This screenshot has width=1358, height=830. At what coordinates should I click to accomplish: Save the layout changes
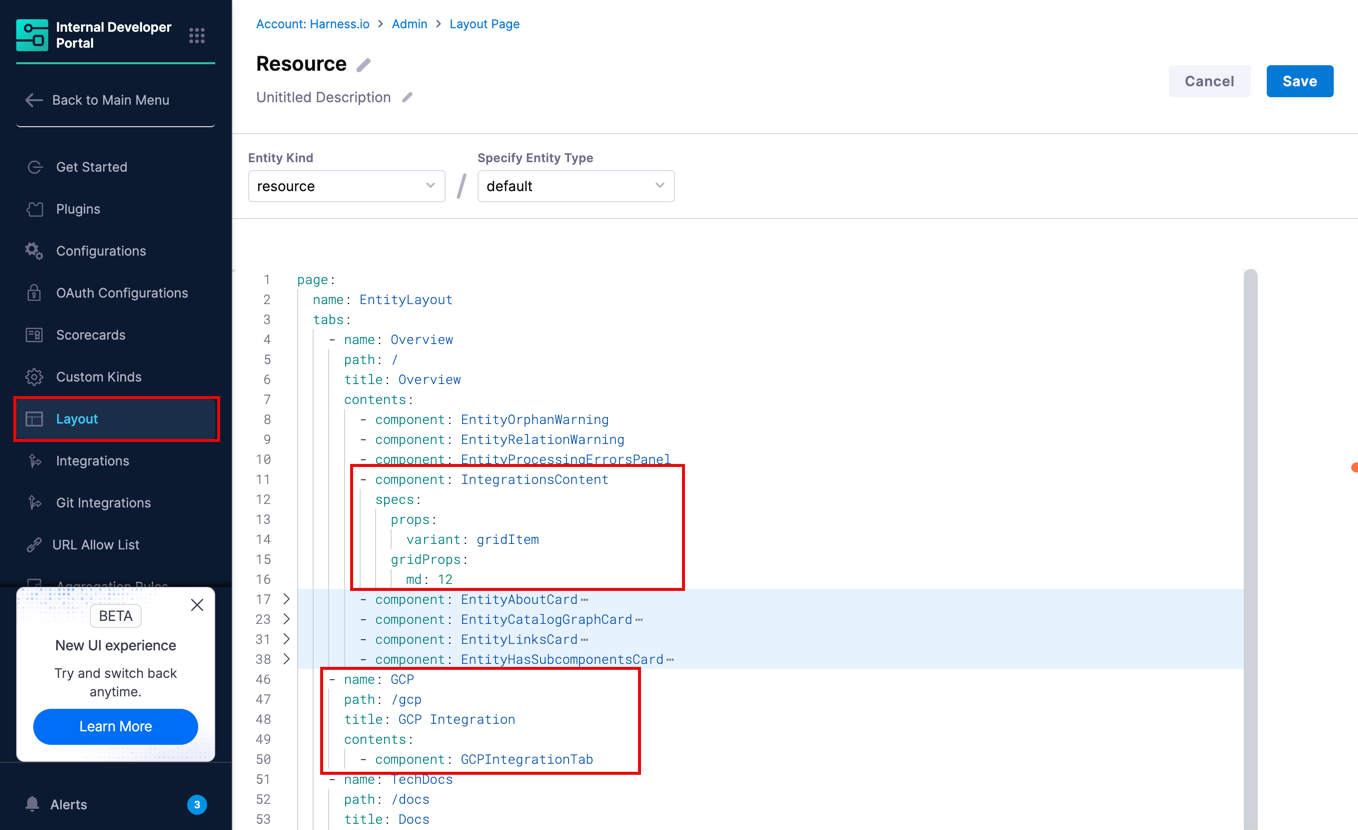pos(1299,81)
